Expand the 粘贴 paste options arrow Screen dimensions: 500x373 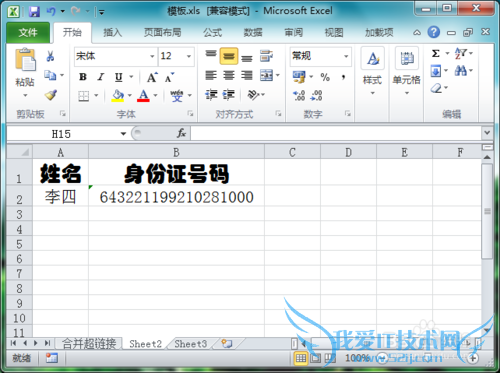[25, 95]
